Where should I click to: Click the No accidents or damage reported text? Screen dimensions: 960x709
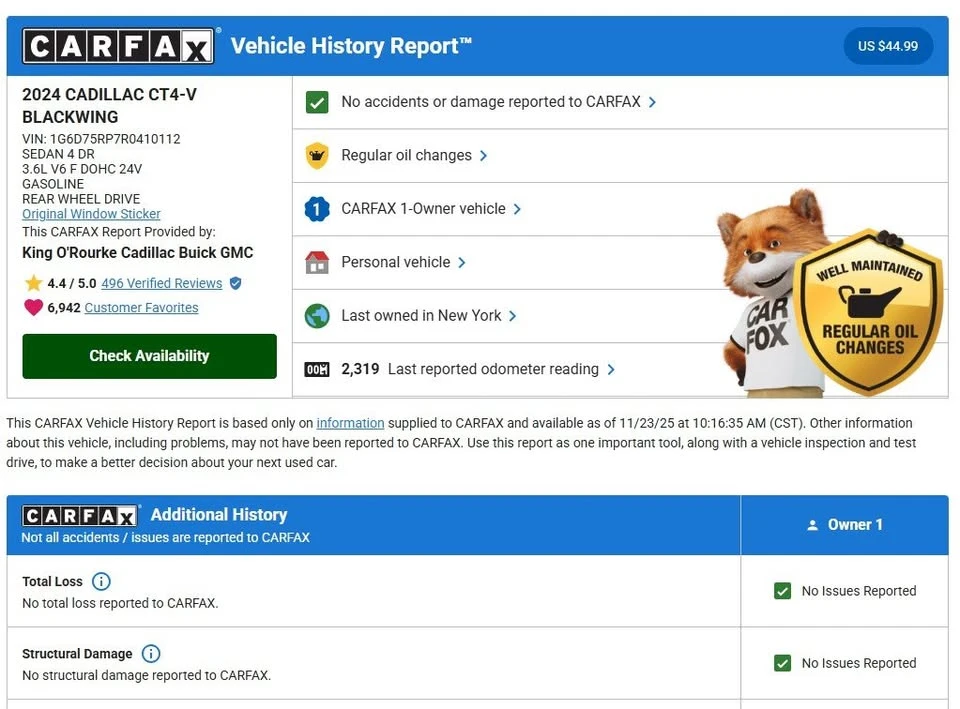[490, 102]
